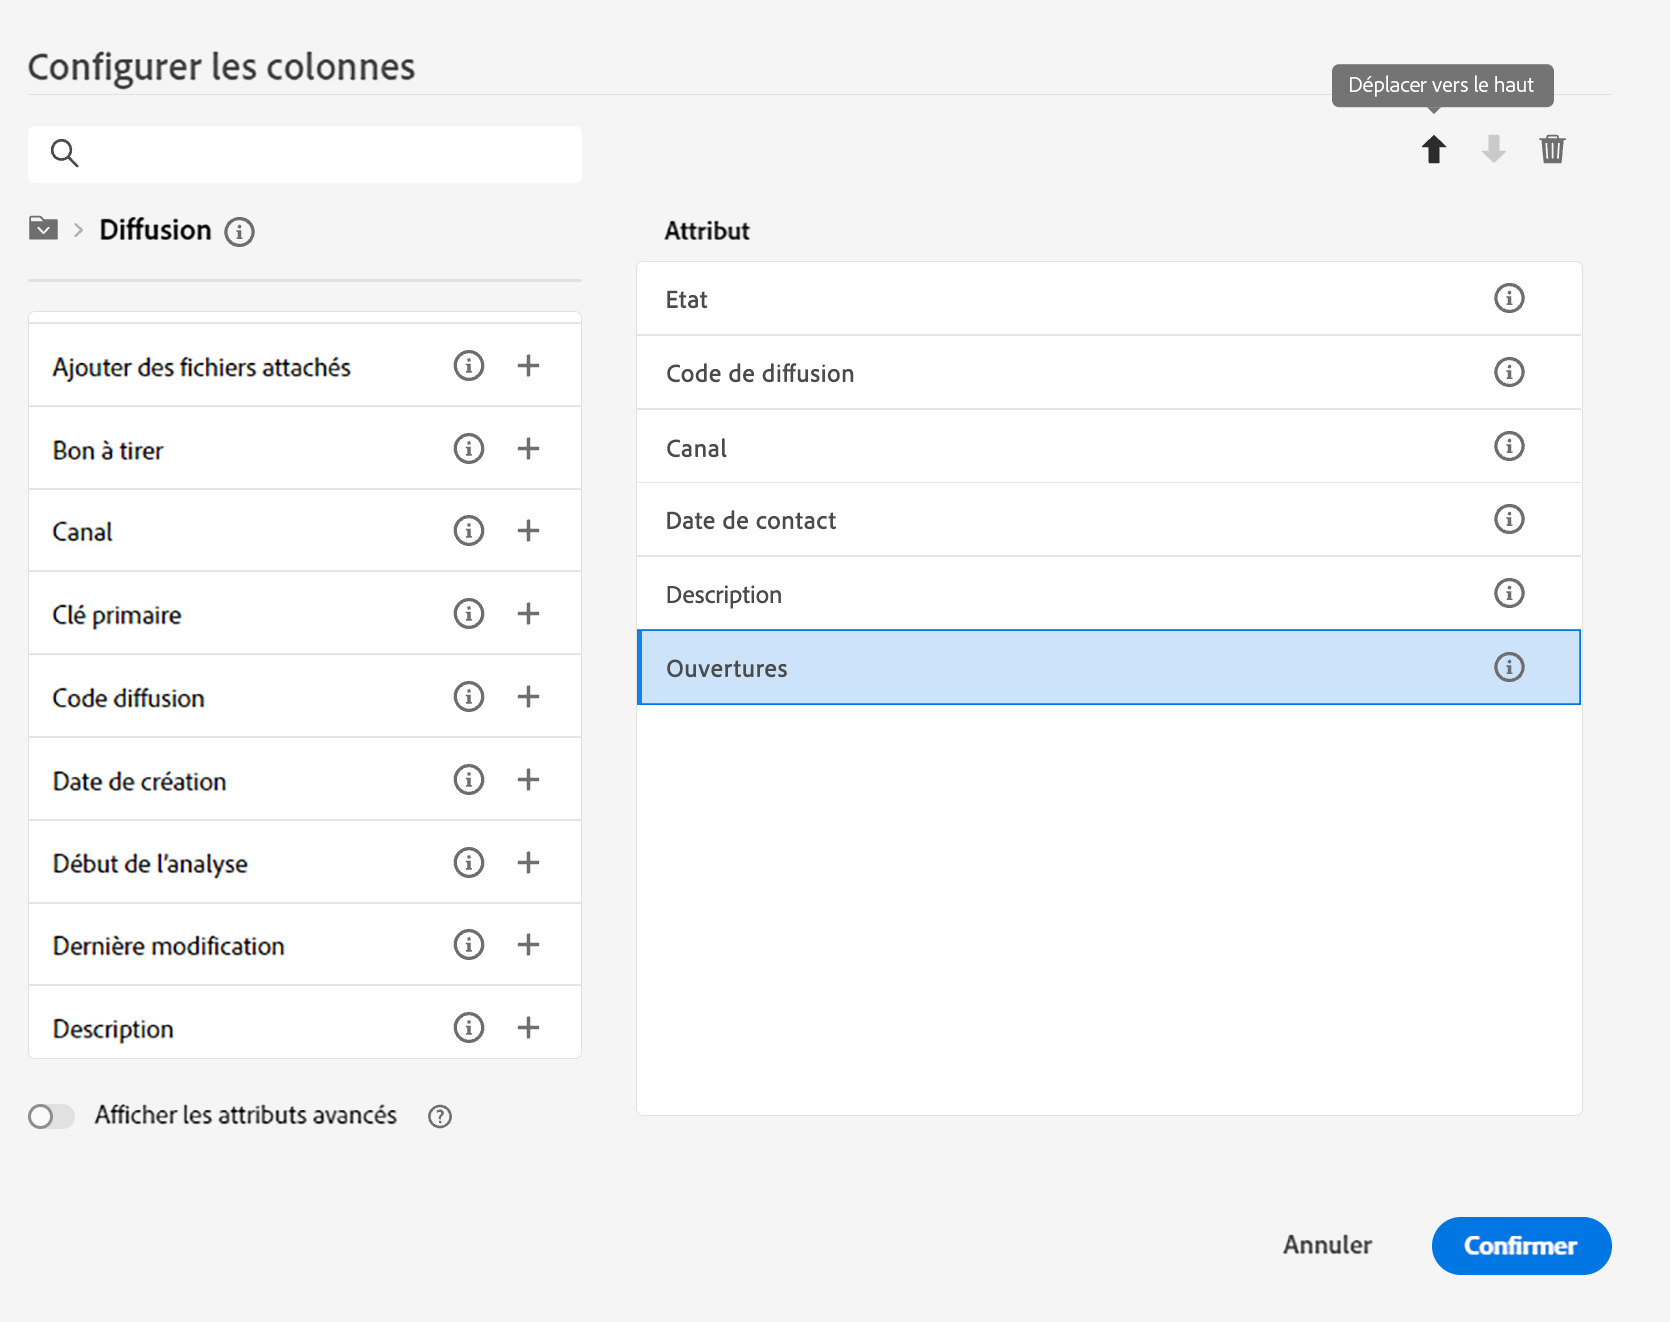Screen dimensions: 1670x1322
Task: Open help for advanced attributes
Action: tap(440, 1117)
